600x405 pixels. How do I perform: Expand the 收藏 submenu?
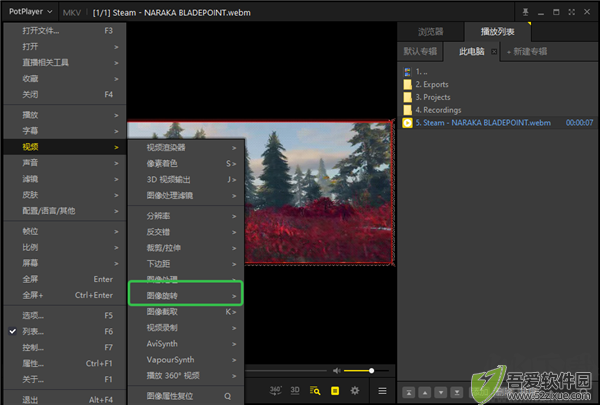click(65, 79)
